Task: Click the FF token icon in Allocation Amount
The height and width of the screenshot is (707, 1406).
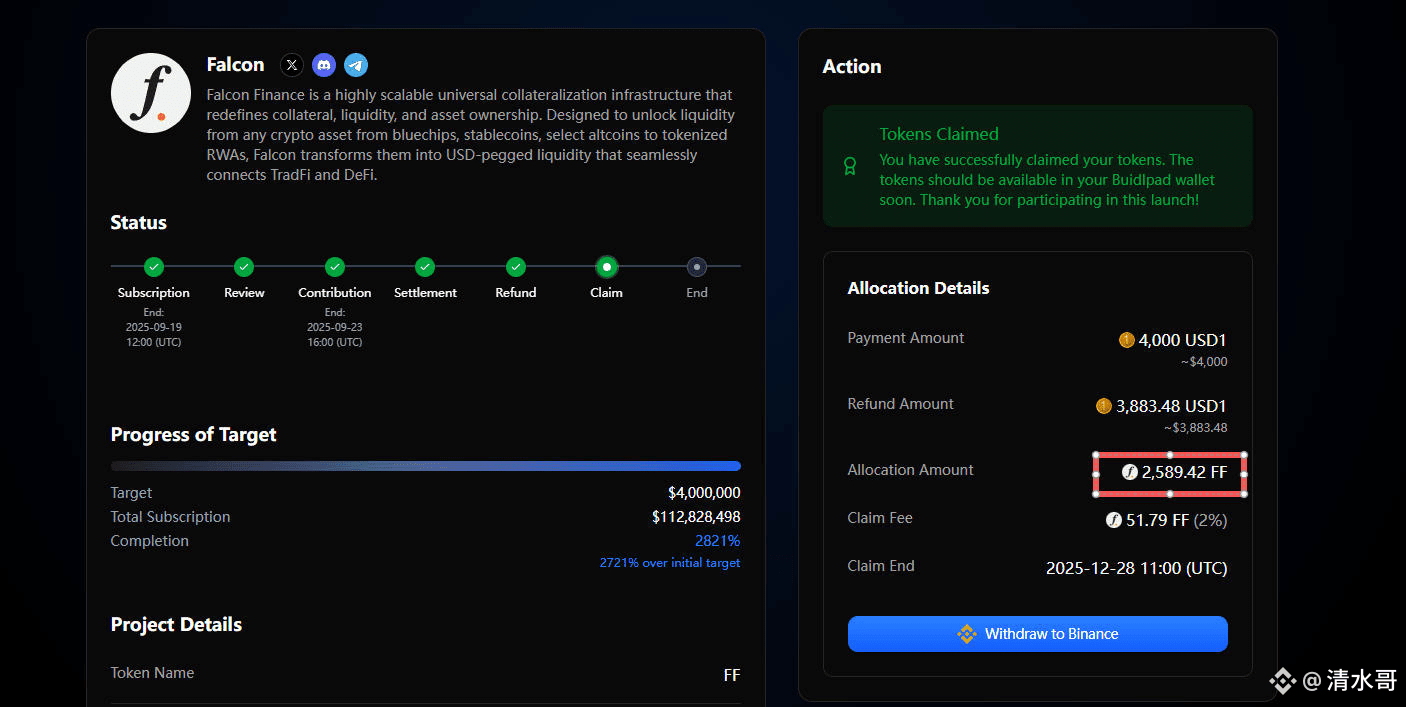Action: click(1130, 472)
